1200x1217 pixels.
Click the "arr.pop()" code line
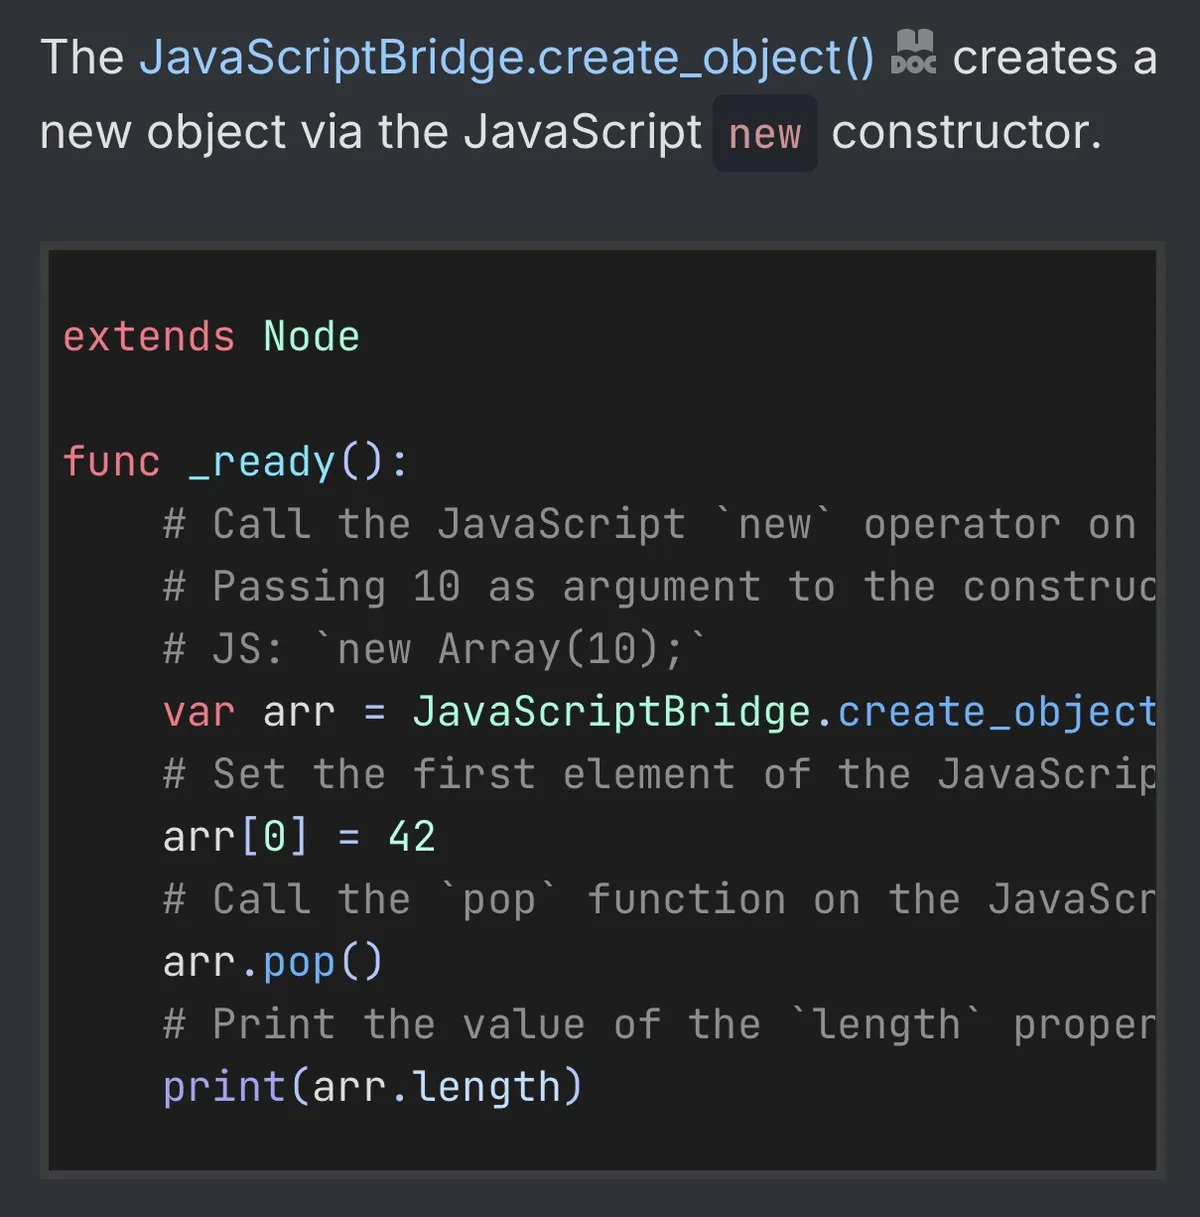click(x=273, y=962)
